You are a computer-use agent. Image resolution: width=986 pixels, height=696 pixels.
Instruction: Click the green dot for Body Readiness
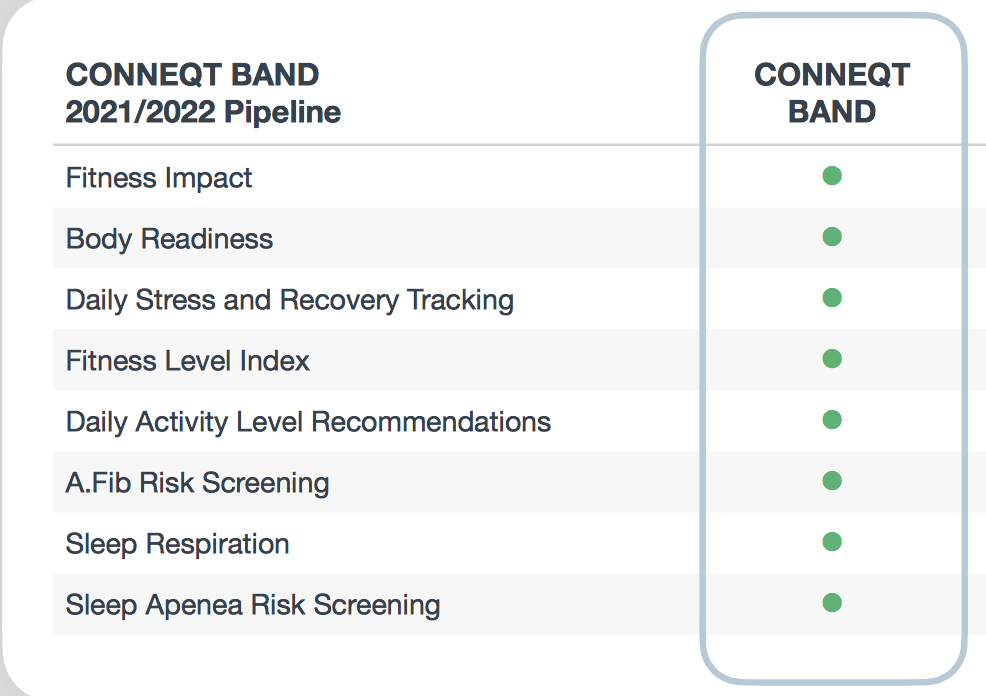click(832, 237)
